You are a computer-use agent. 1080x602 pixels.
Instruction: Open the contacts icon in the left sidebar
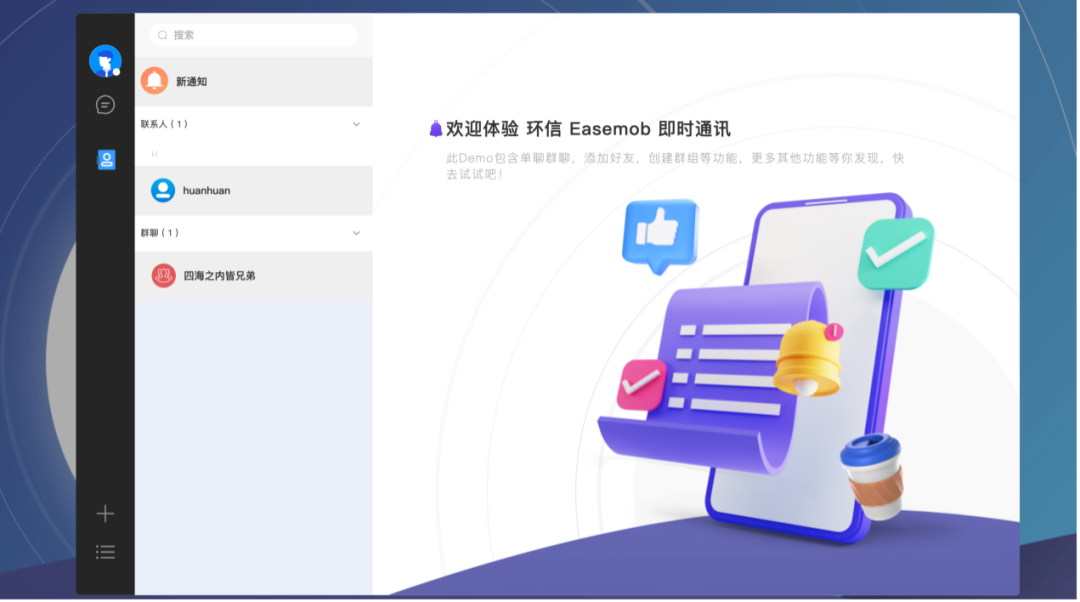pos(105,159)
